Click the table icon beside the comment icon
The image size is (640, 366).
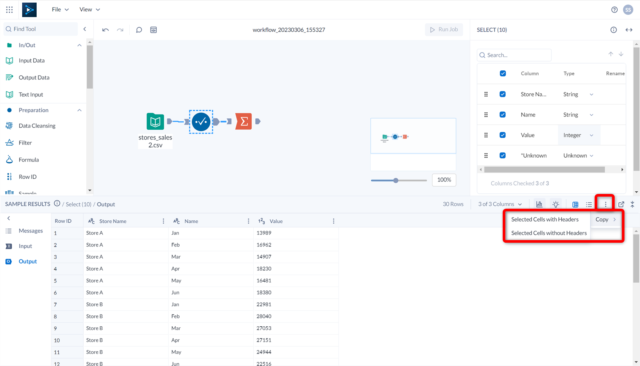pos(153,30)
